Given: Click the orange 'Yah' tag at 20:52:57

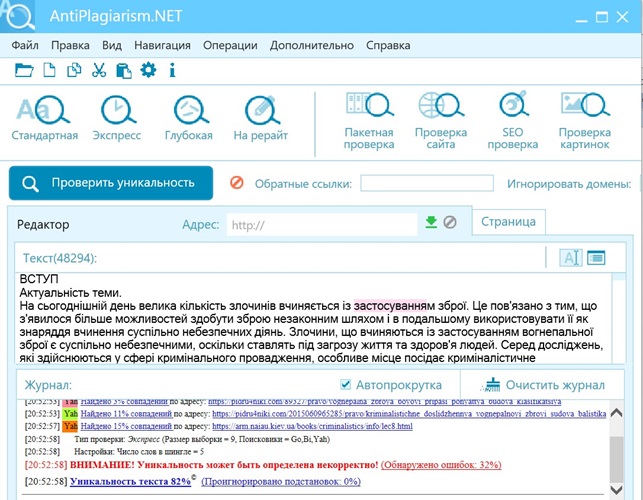Looking at the screenshot, I should 70,426.
